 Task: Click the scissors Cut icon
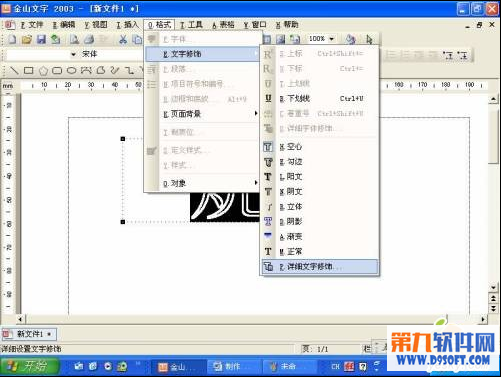pyautogui.click(x=123, y=39)
